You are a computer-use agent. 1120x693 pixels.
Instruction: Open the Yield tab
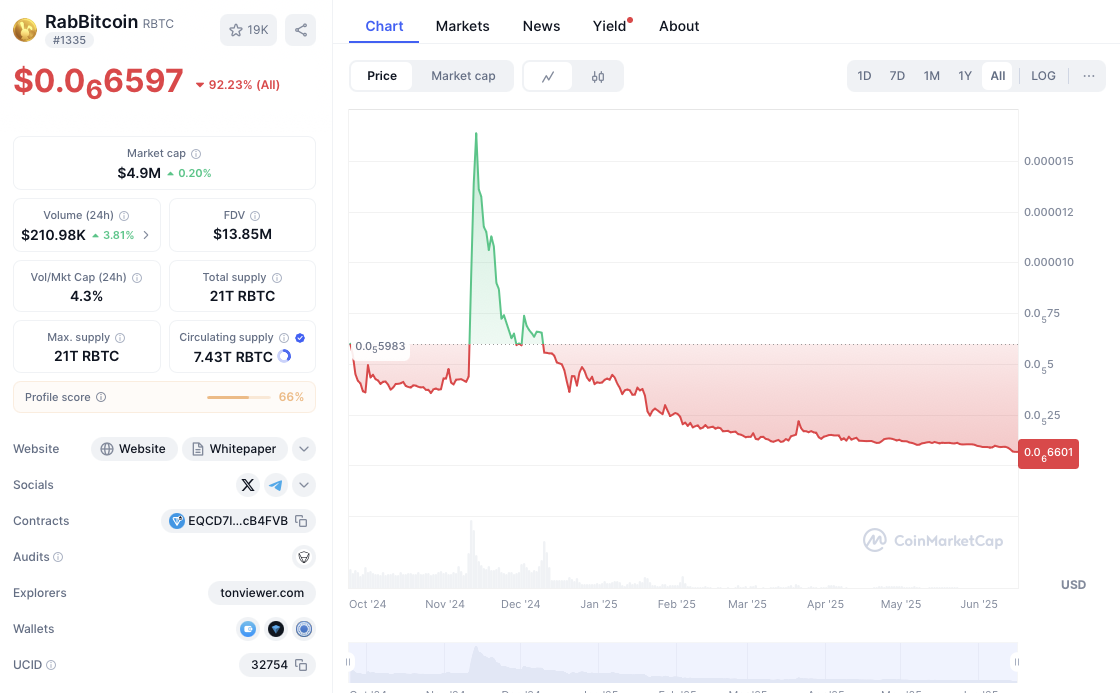coord(610,26)
